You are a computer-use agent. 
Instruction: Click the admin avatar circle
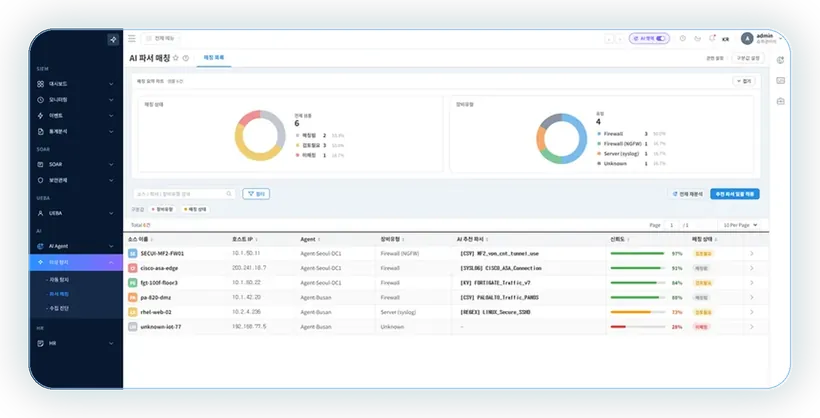coord(747,38)
